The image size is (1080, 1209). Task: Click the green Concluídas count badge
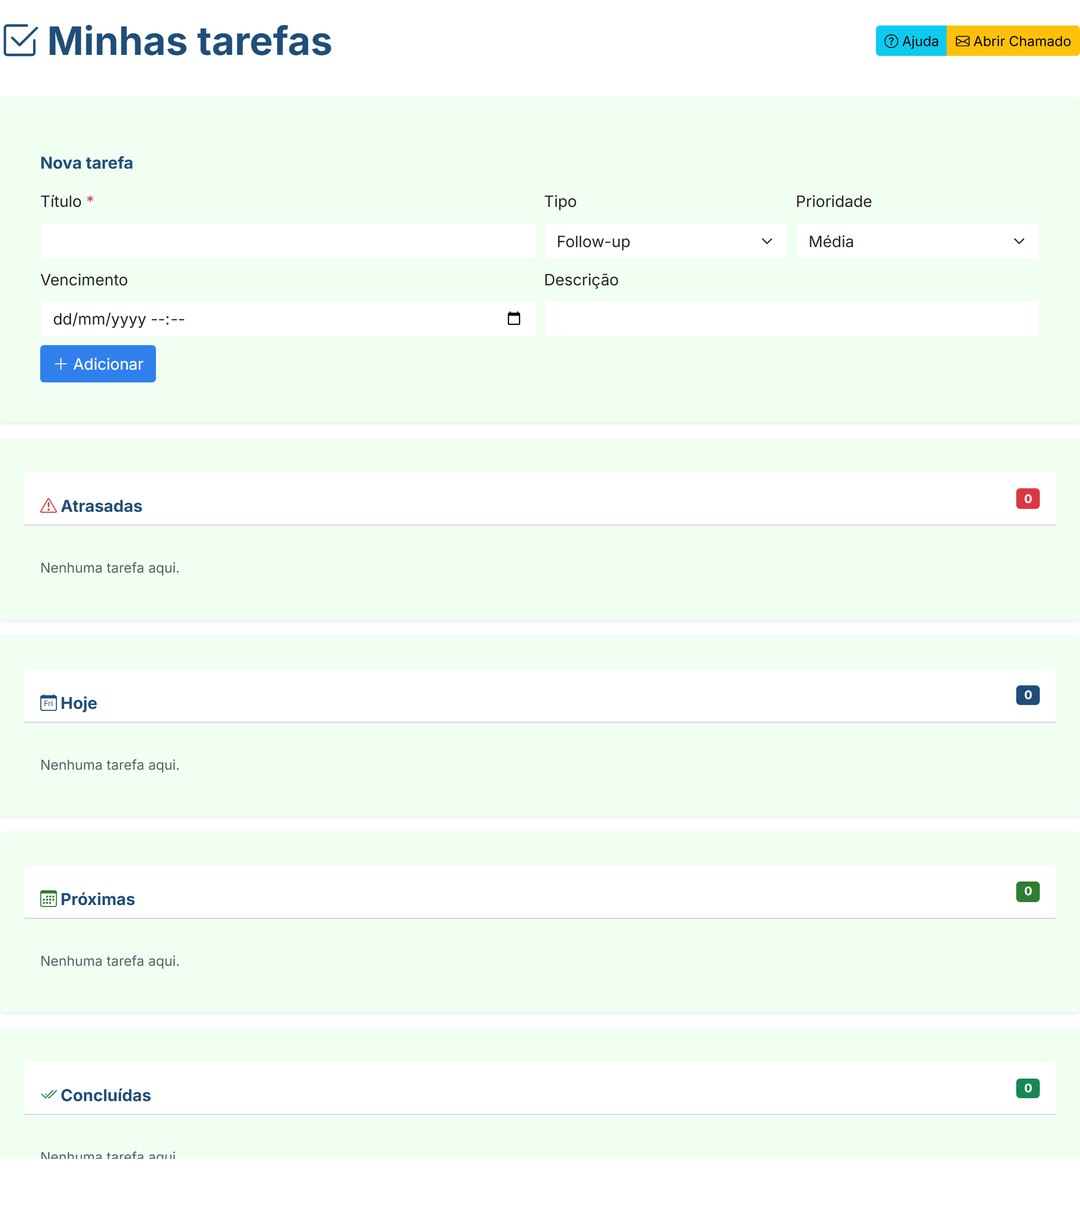point(1028,1088)
